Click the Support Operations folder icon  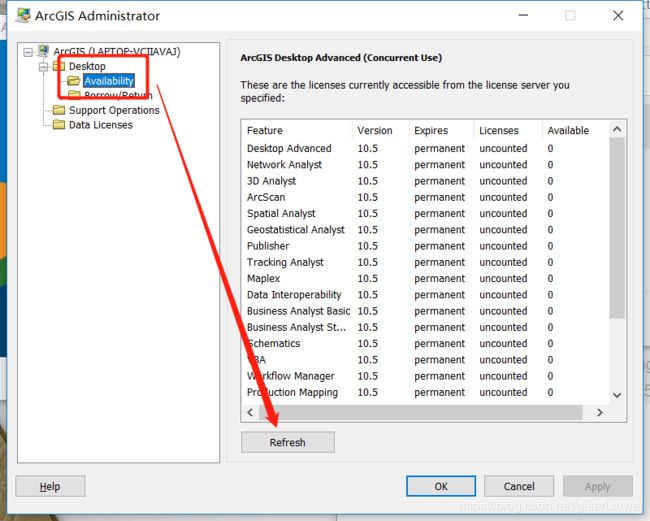click(59, 110)
